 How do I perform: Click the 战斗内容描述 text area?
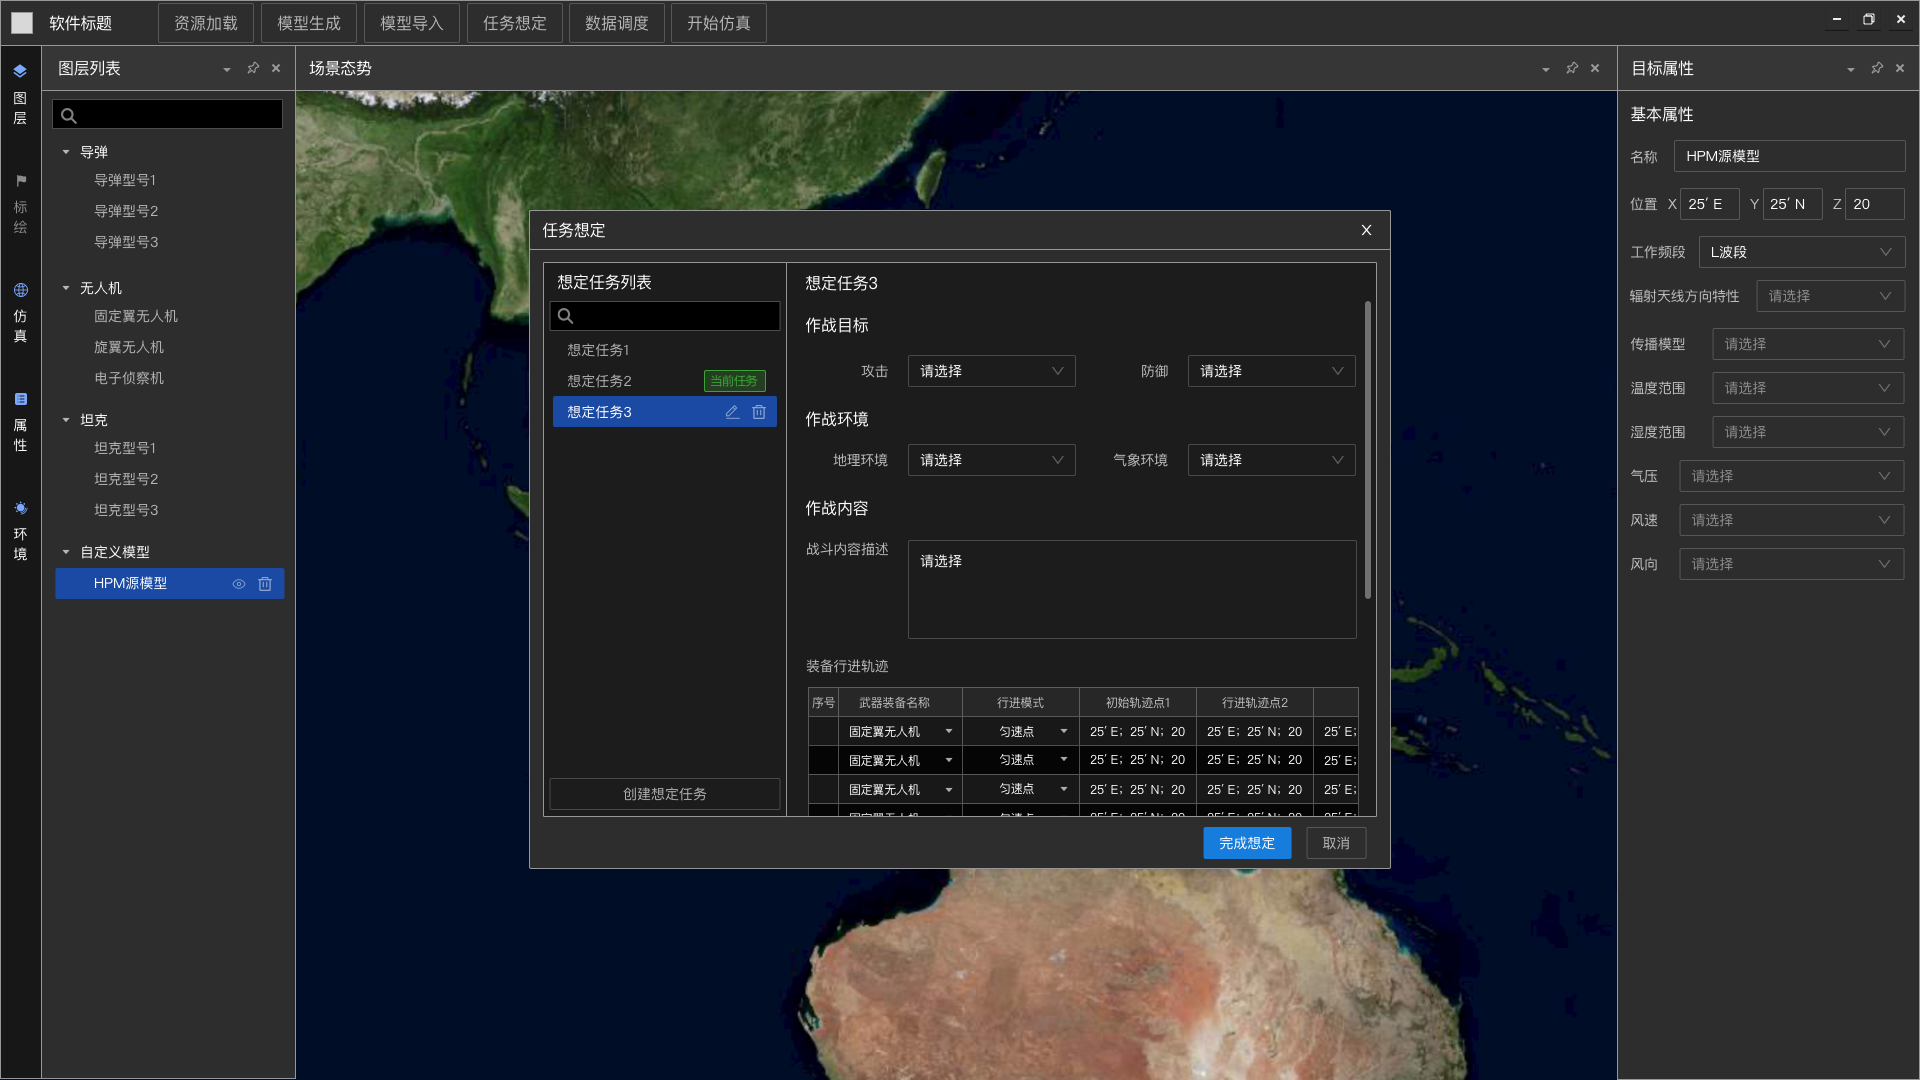(1132, 589)
